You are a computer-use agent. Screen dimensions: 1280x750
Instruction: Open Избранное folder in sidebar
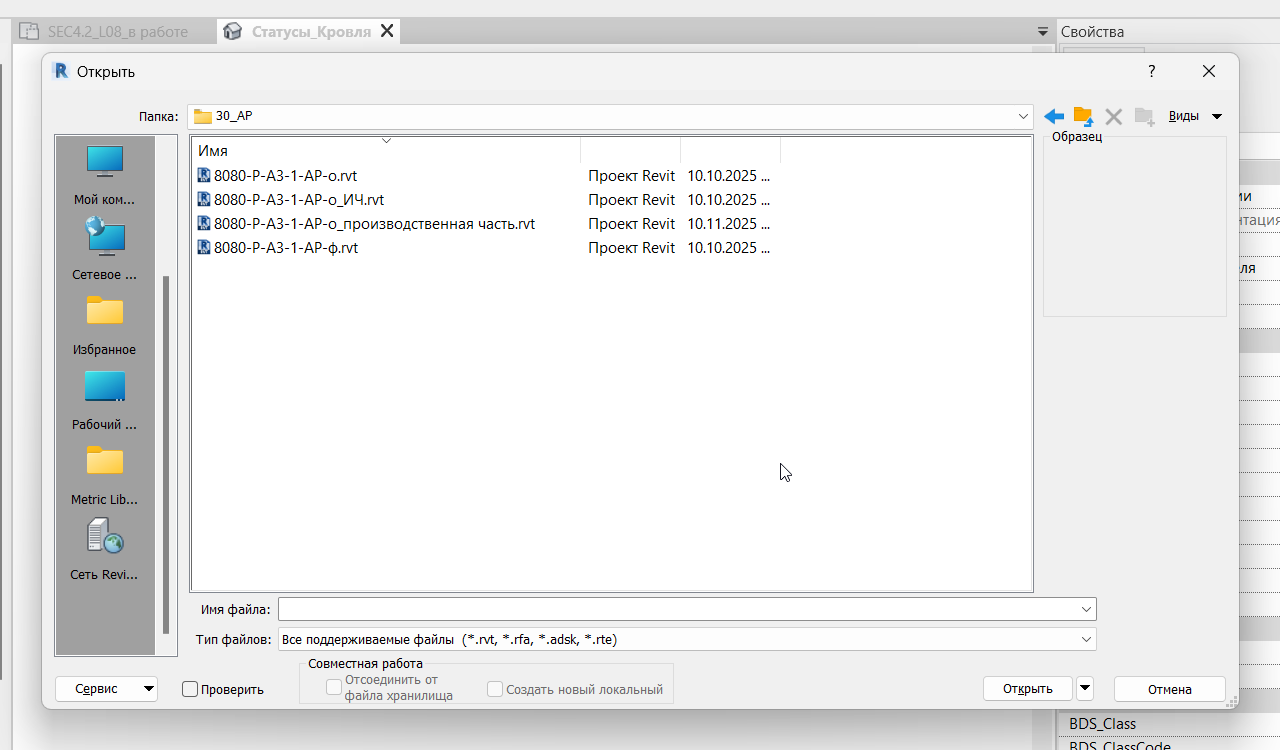pos(104,325)
